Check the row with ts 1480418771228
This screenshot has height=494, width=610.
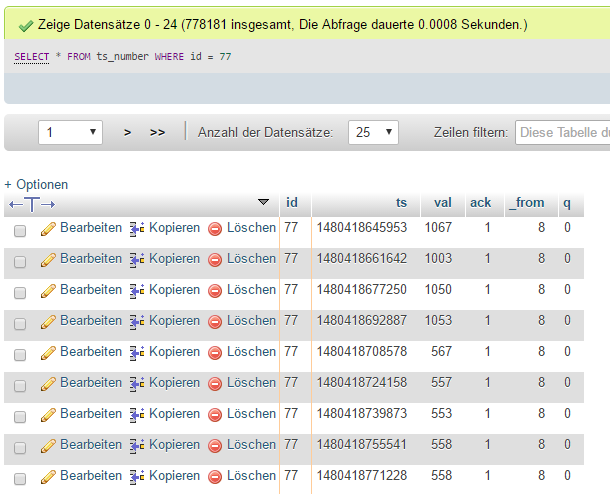click(20, 479)
